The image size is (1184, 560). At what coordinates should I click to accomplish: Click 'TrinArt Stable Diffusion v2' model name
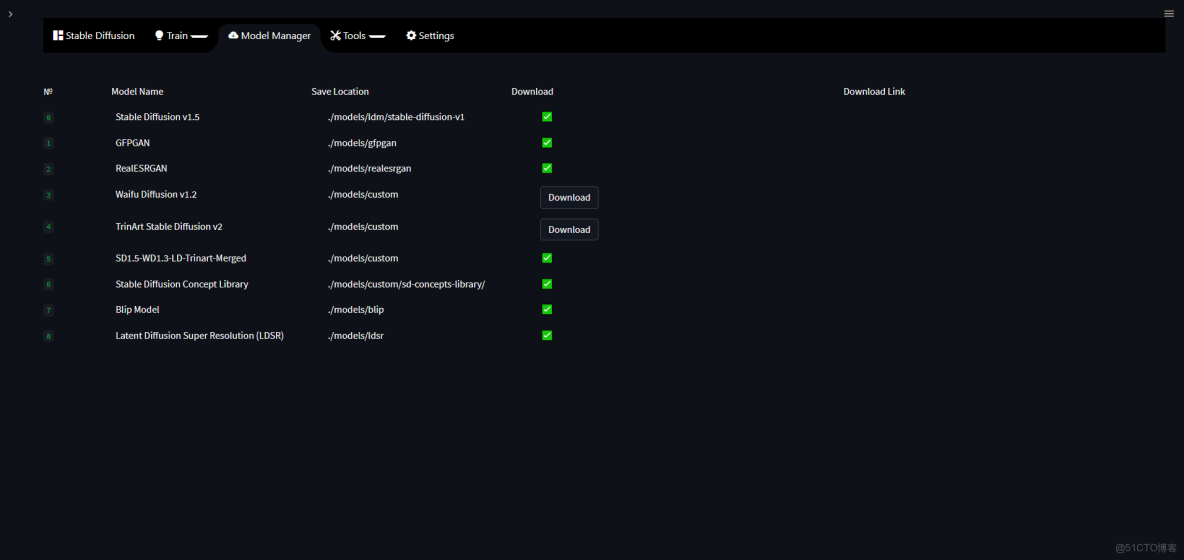pos(168,226)
